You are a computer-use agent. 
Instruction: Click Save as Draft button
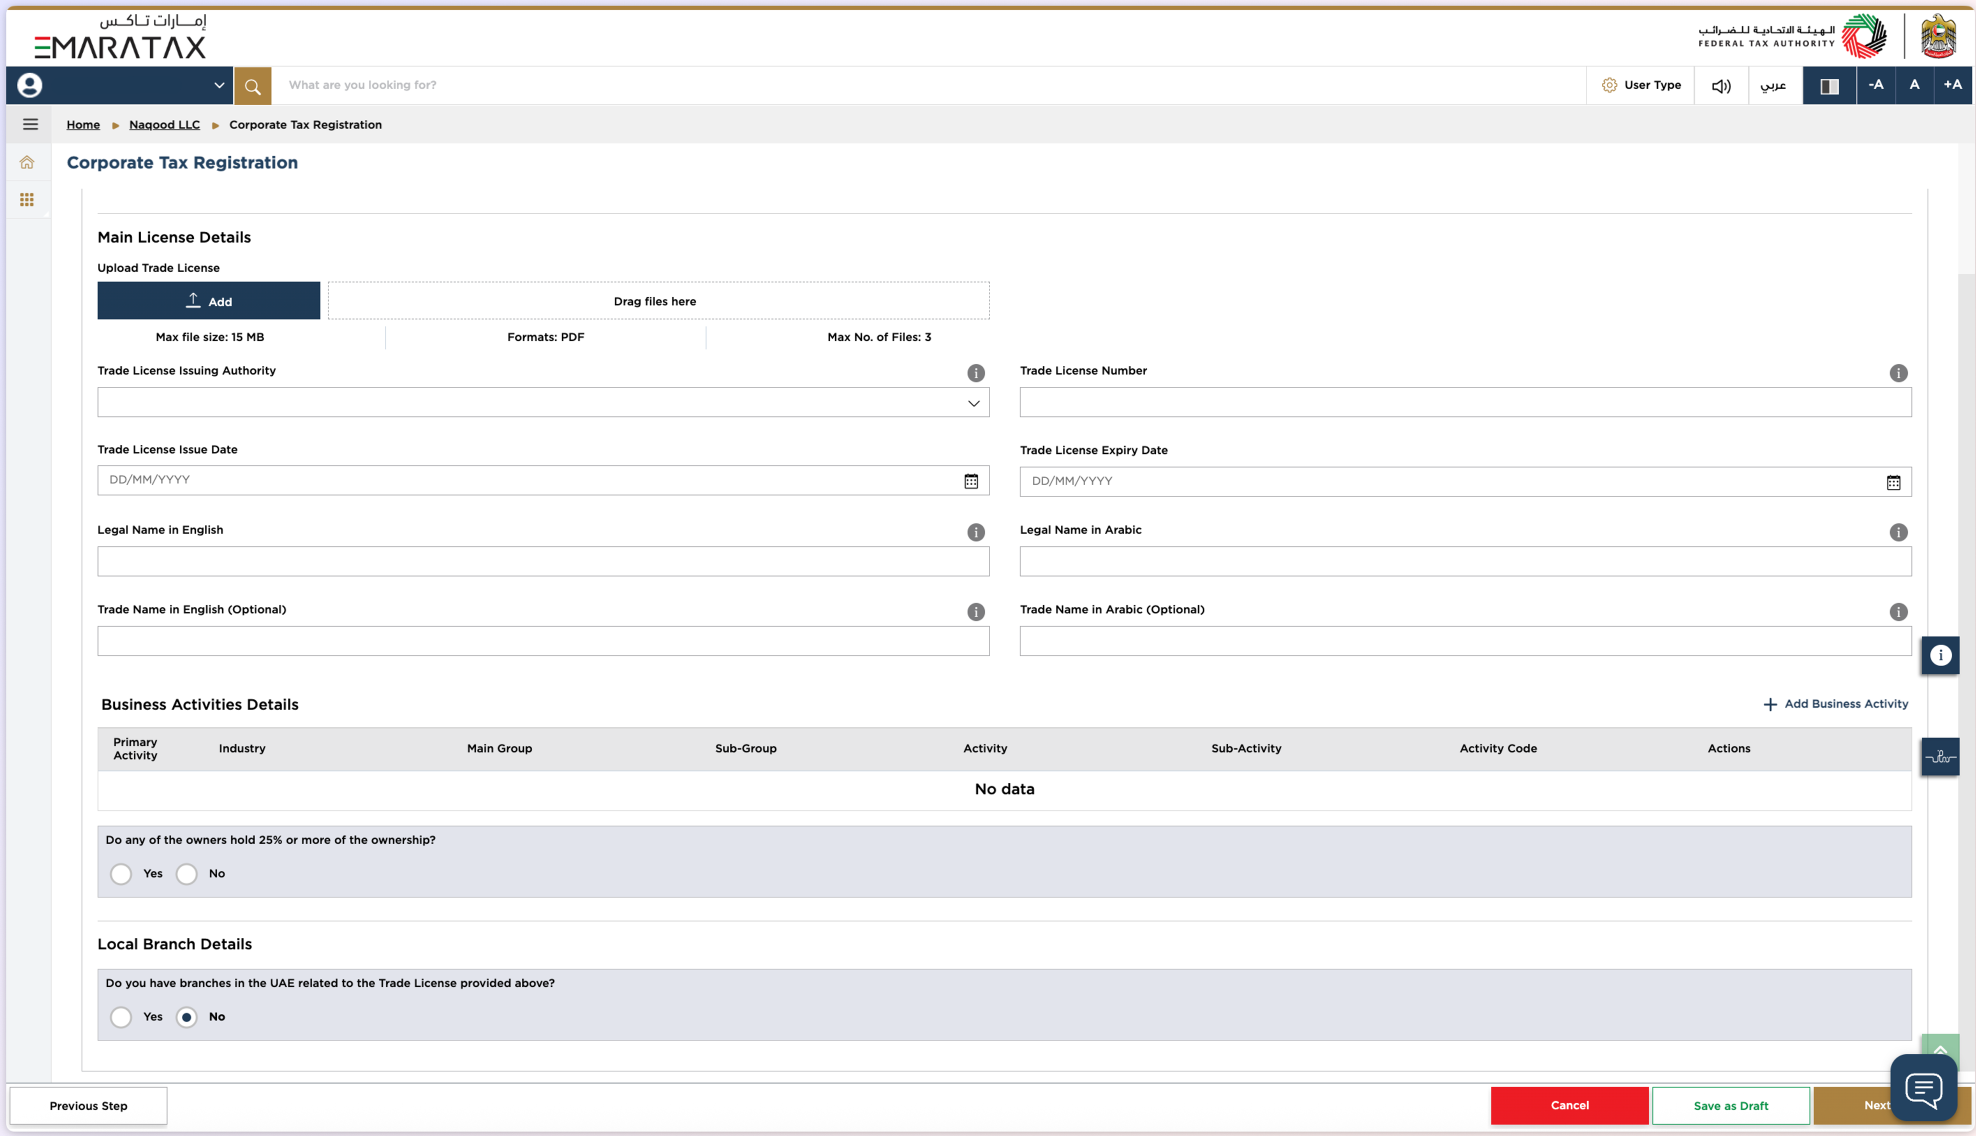[x=1730, y=1106]
